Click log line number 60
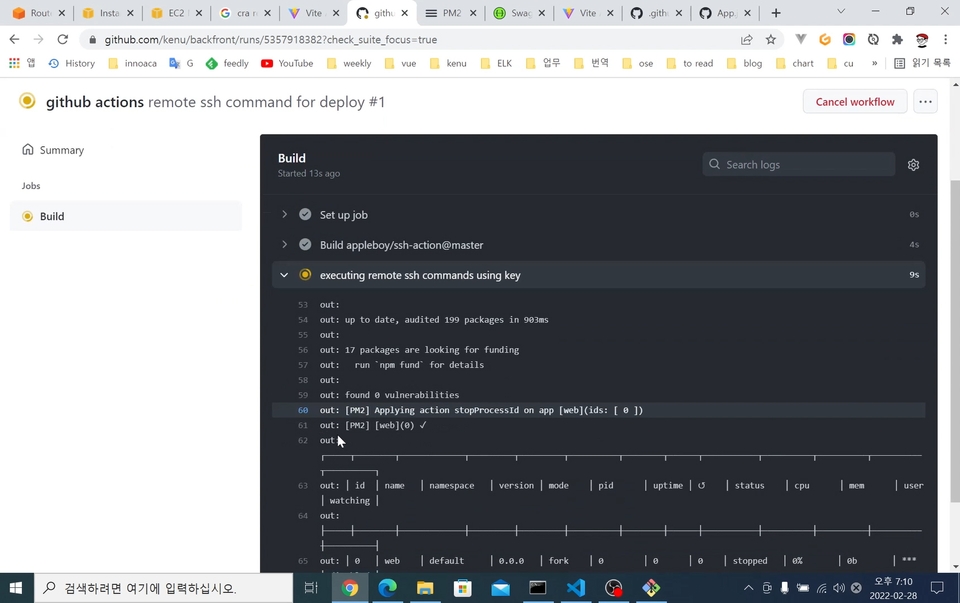The image size is (960, 603). 302,410
